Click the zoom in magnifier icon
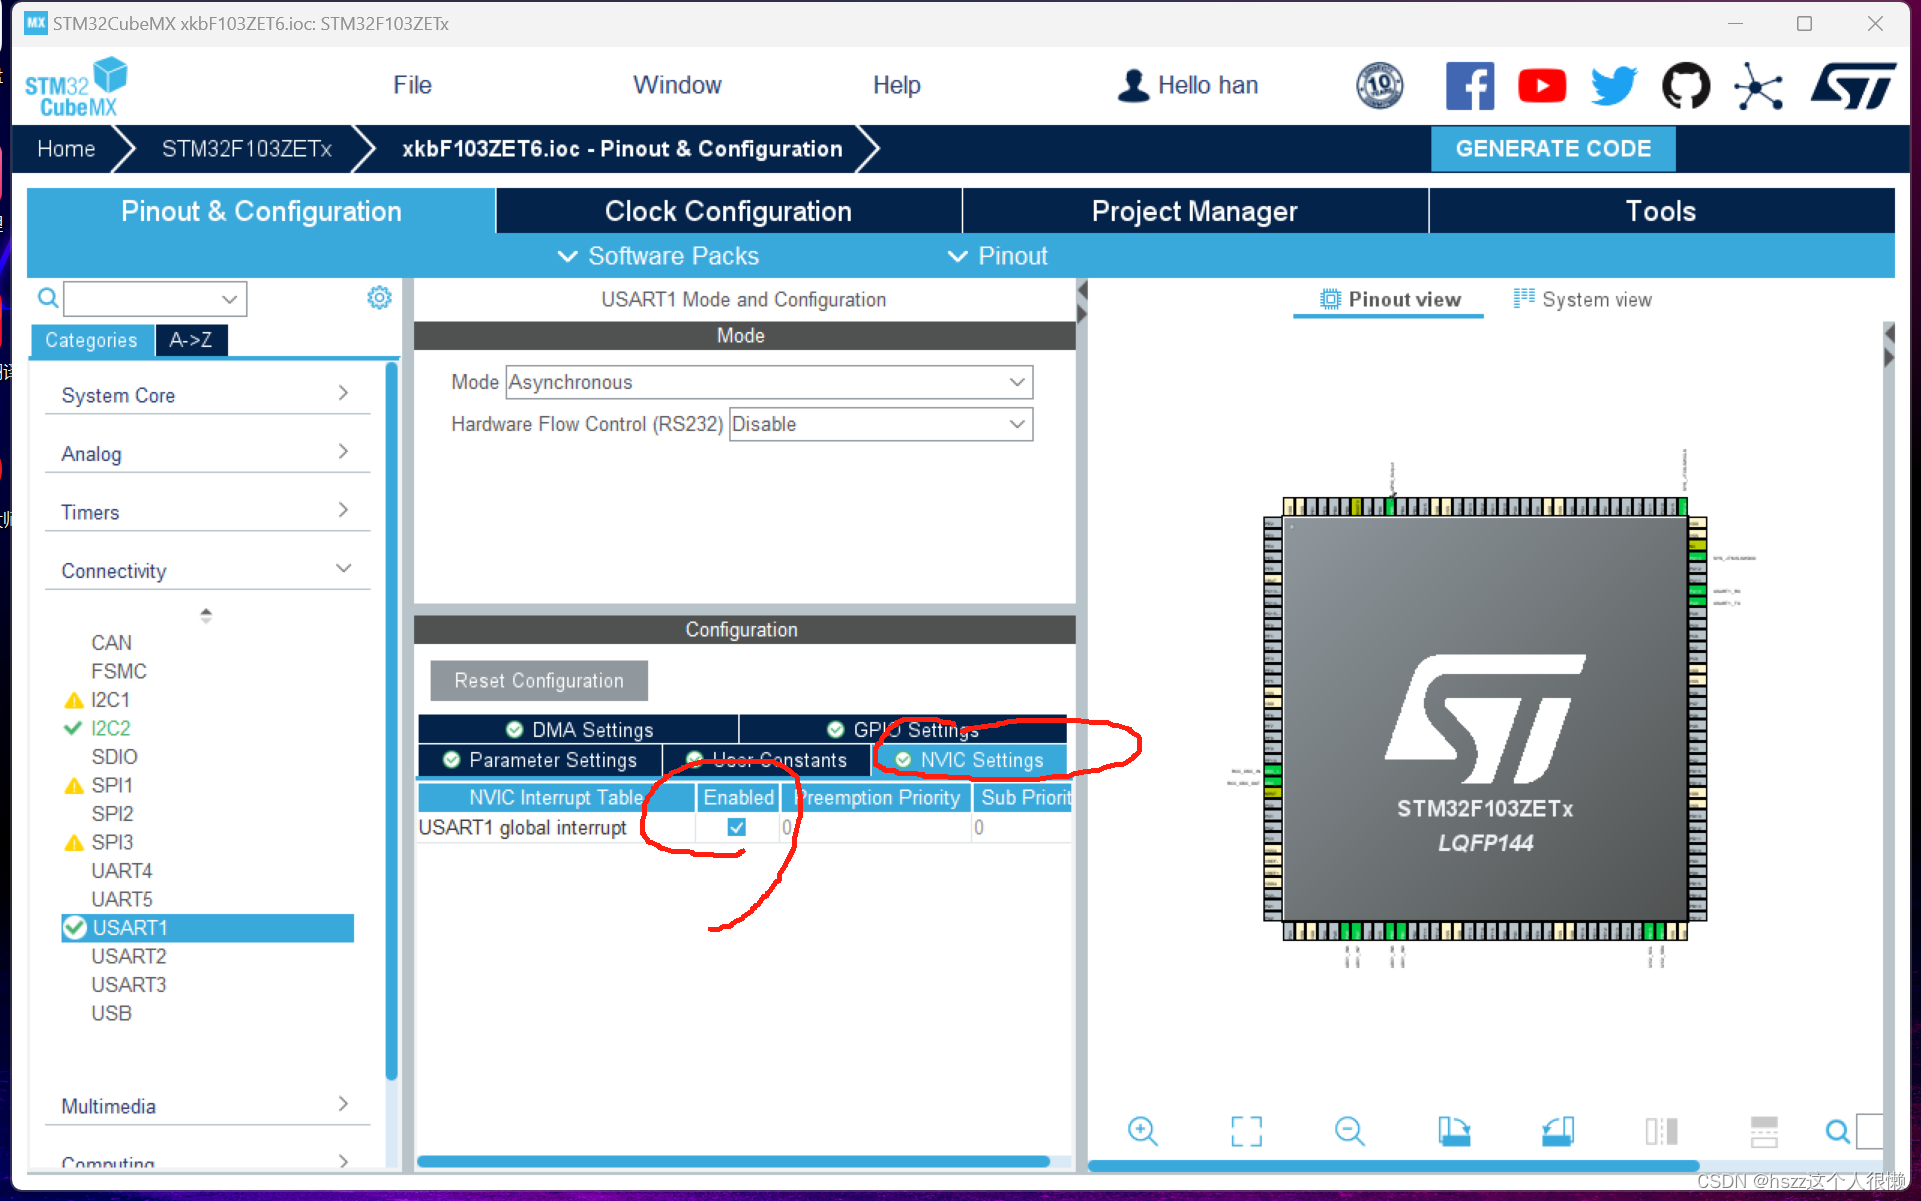 pos(1142,1131)
